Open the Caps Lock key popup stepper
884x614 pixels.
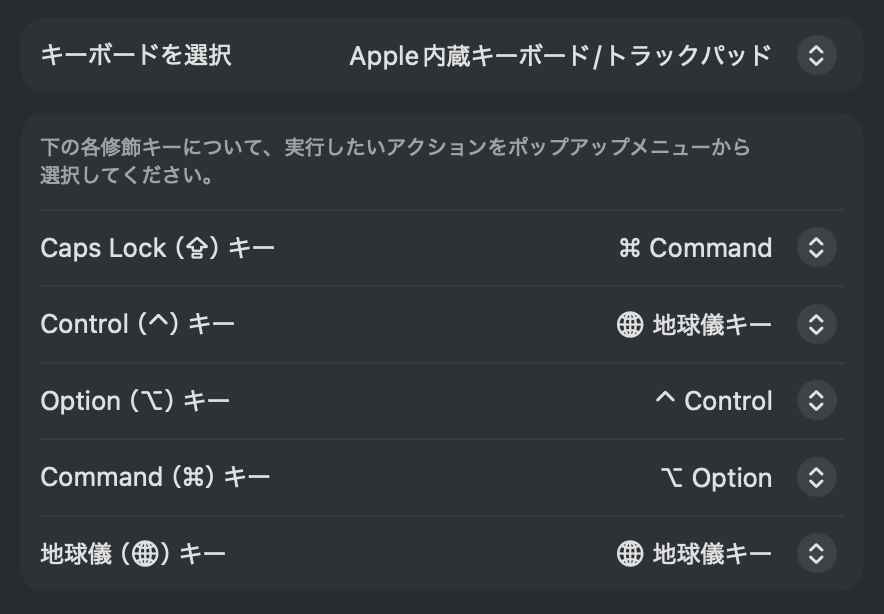pos(816,248)
